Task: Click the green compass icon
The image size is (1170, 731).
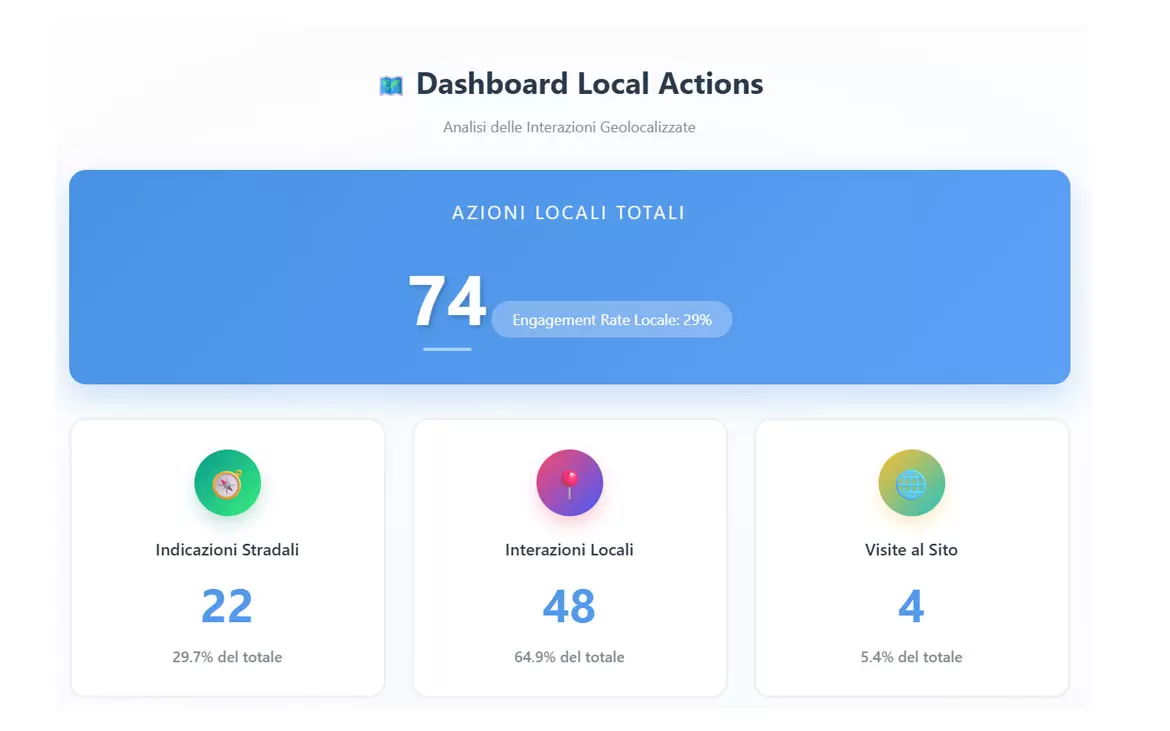Action: click(227, 483)
